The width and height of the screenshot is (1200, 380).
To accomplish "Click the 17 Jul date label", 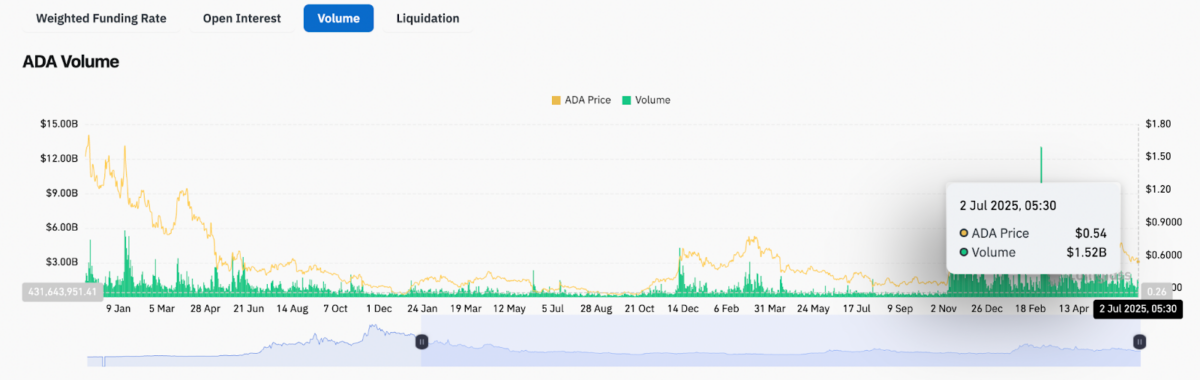I will tap(856, 309).
